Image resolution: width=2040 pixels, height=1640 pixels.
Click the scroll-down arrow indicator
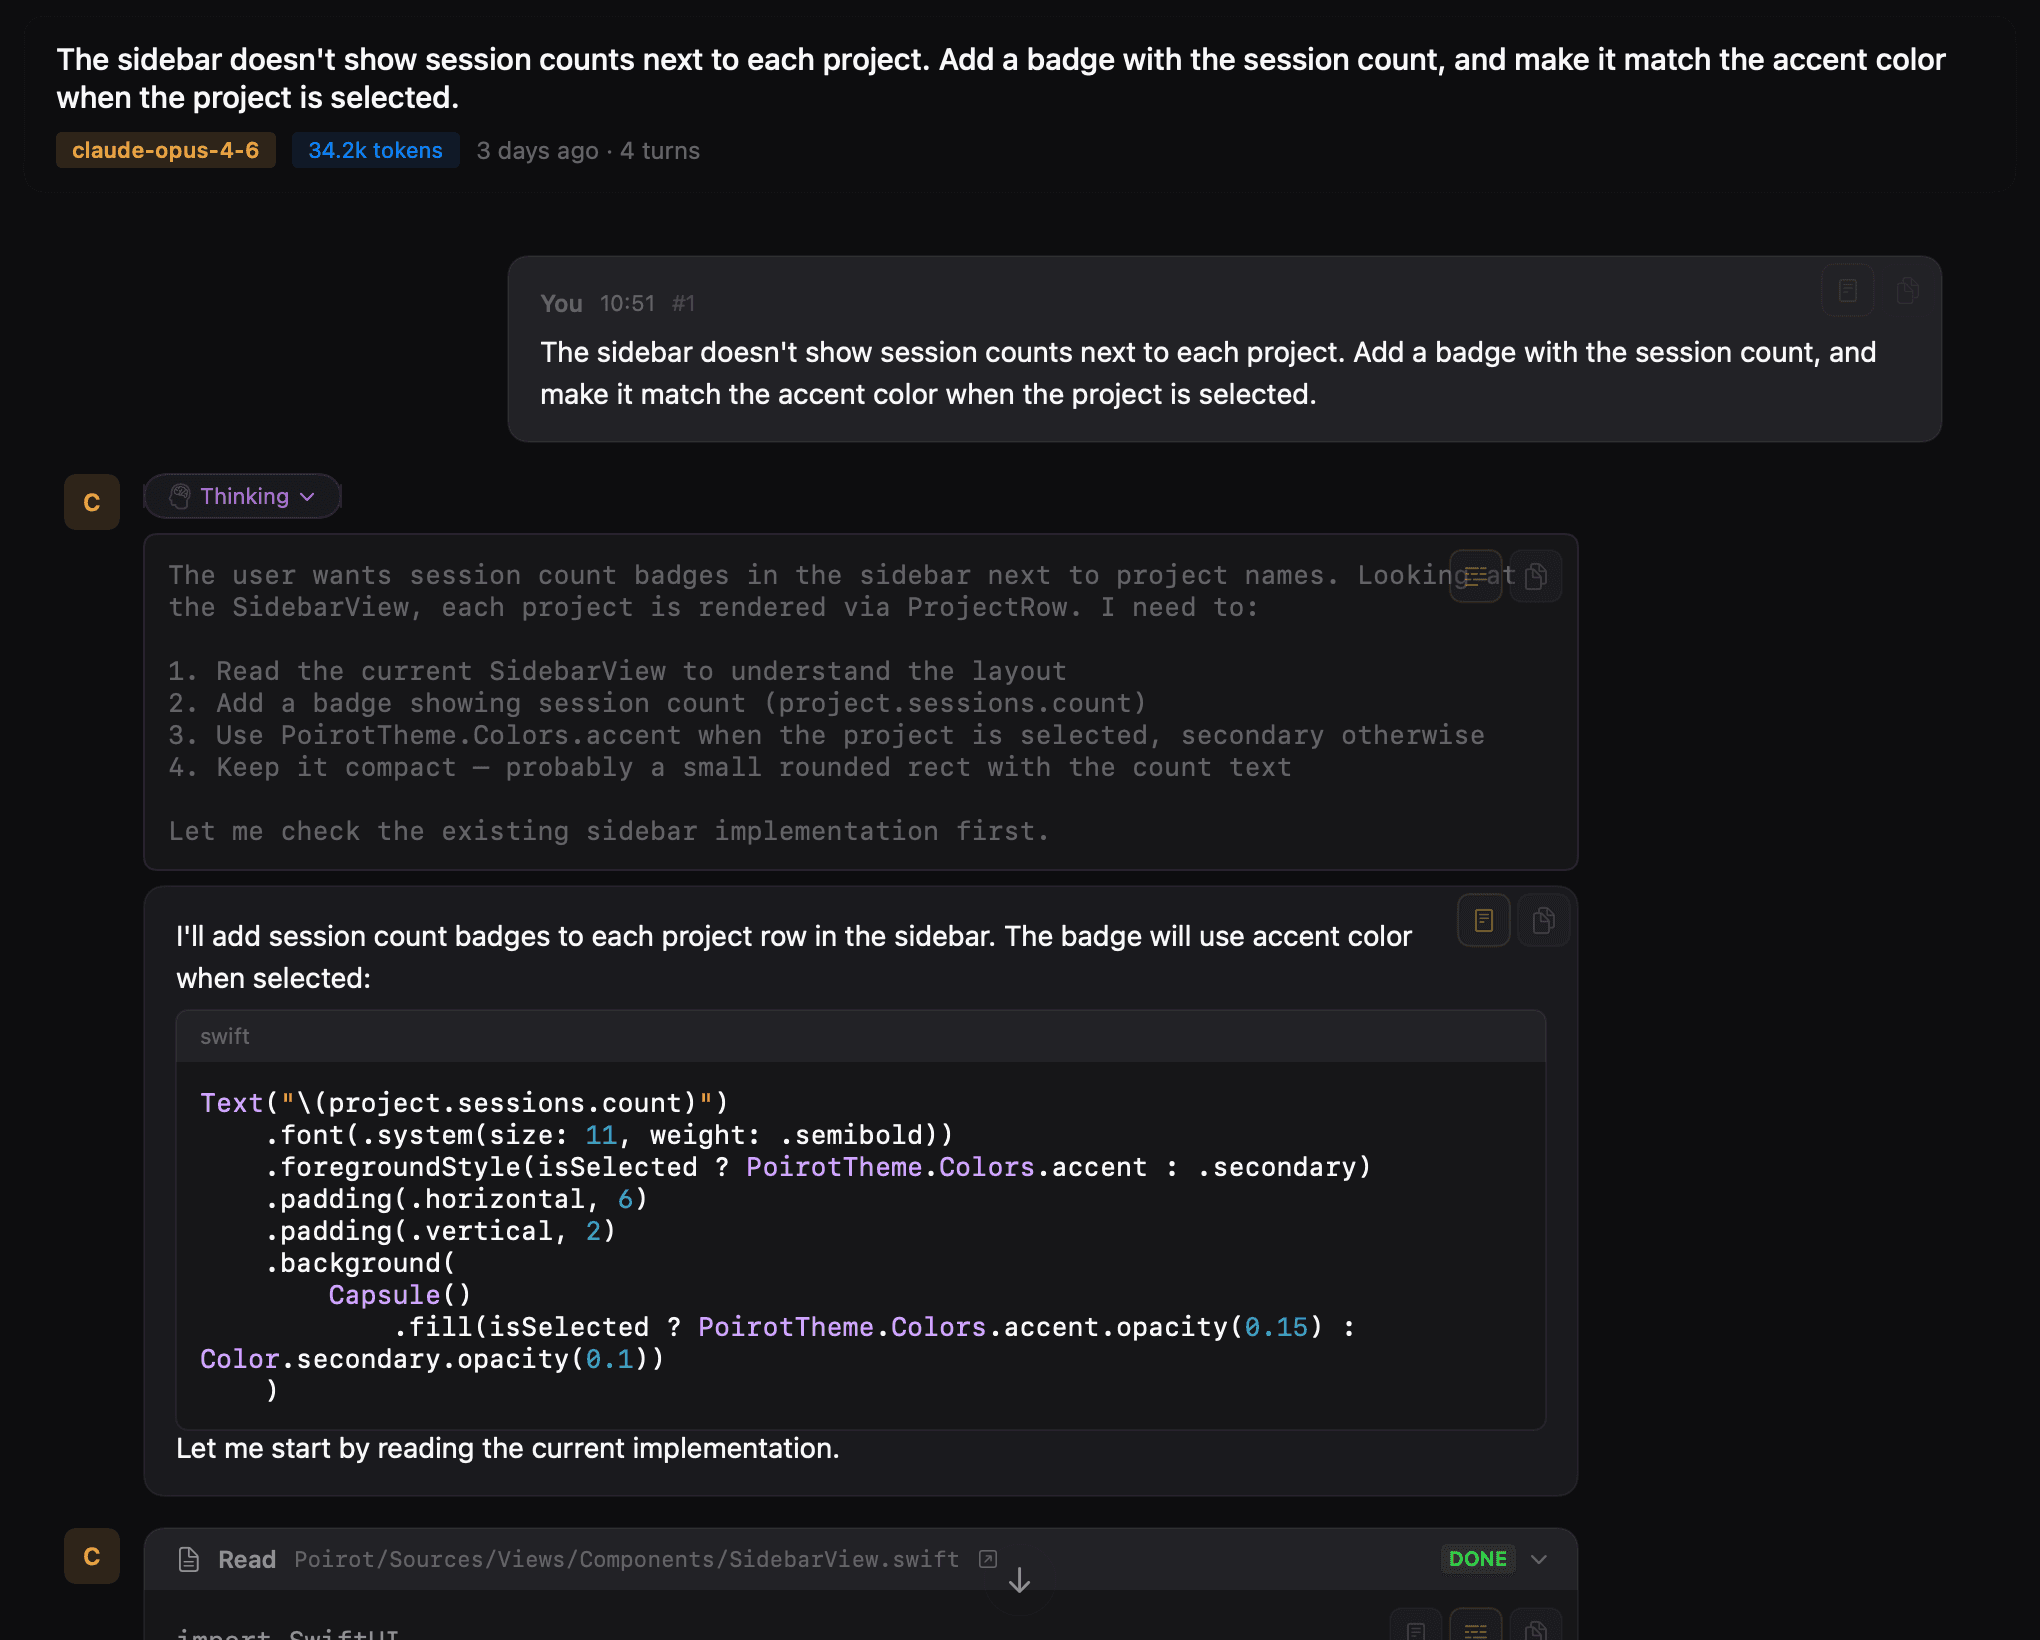[1019, 1581]
